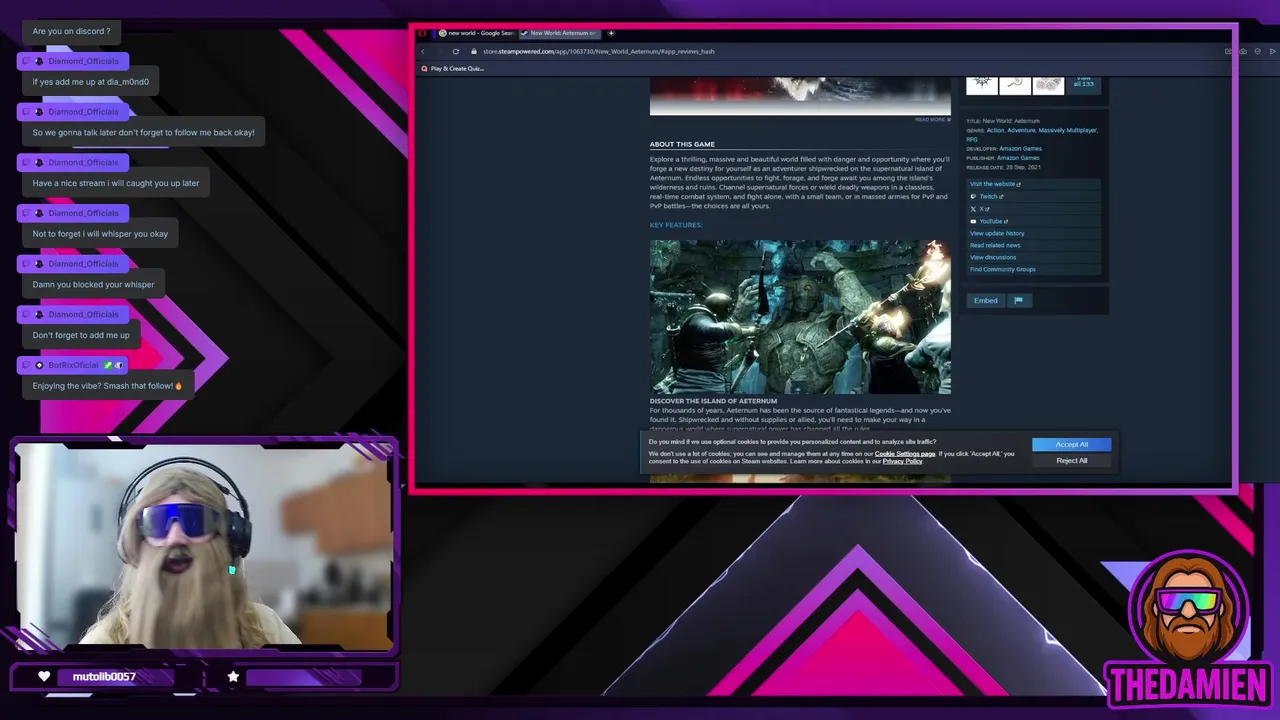Click chat message 'If yes add me up at dia_m0nd0'
This screenshot has width=1280, height=720.
90,82
